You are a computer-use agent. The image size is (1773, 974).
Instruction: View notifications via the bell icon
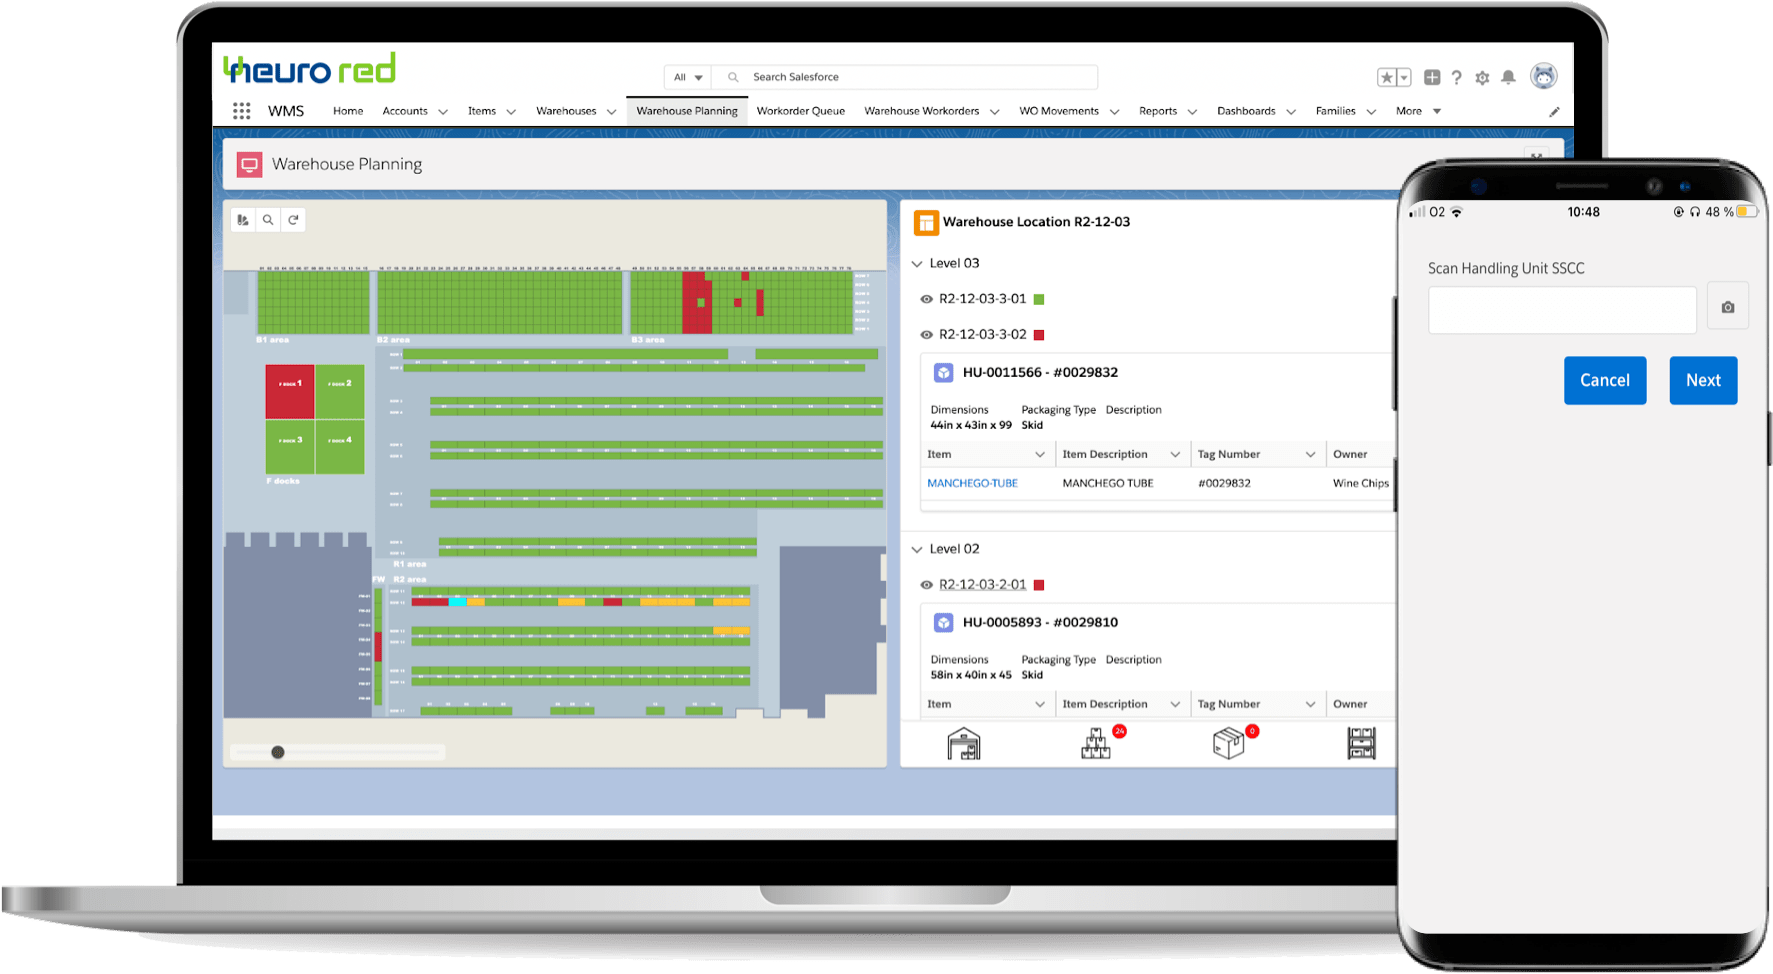tap(1509, 77)
